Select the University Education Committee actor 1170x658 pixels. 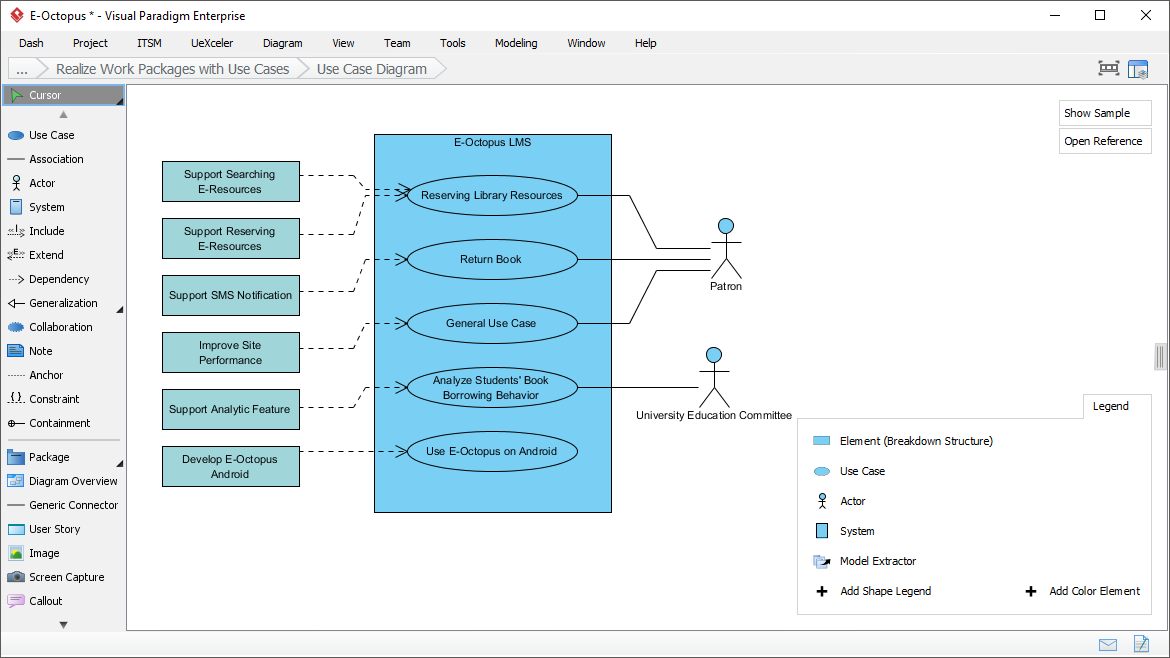tap(713, 384)
